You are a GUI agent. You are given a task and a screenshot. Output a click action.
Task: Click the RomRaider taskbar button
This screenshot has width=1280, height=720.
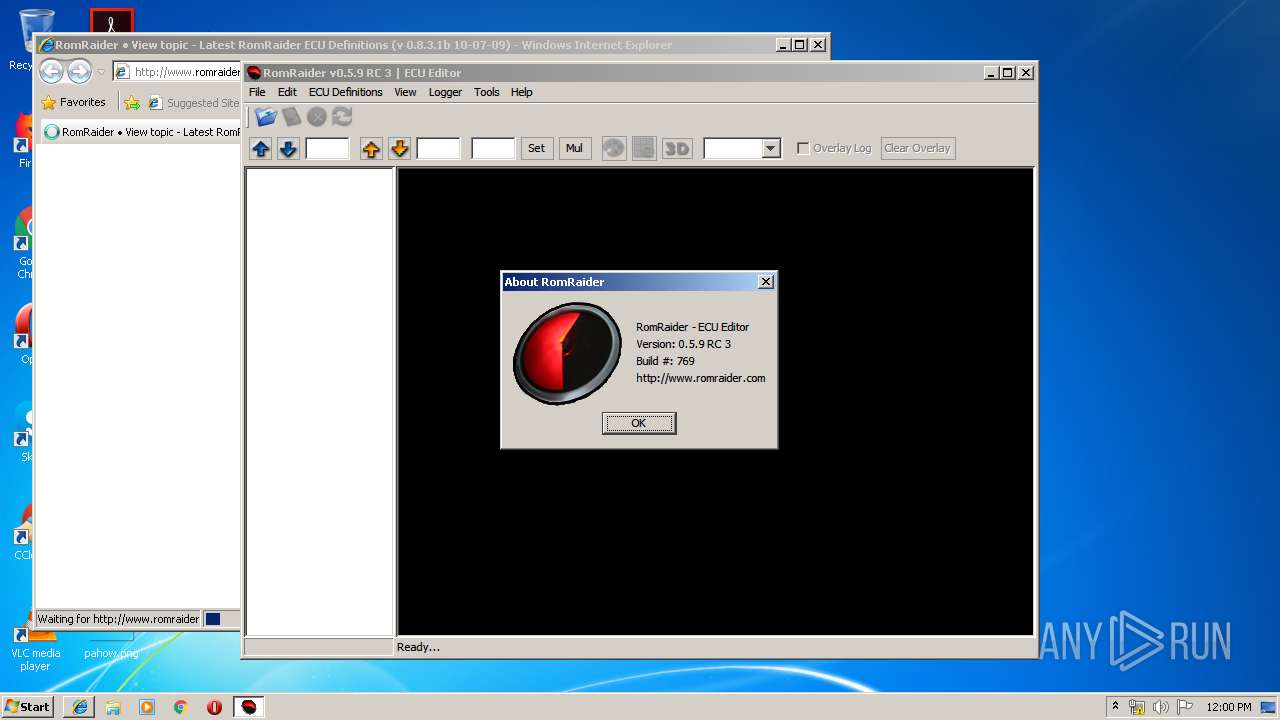click(x=249, y=707)
